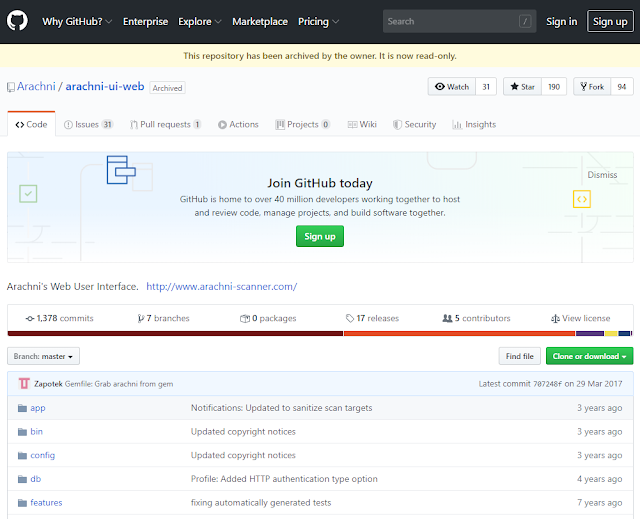This screenshot has height=519, width=640.
Task: View the 190 stargazers count
Action: coord(554,86)
